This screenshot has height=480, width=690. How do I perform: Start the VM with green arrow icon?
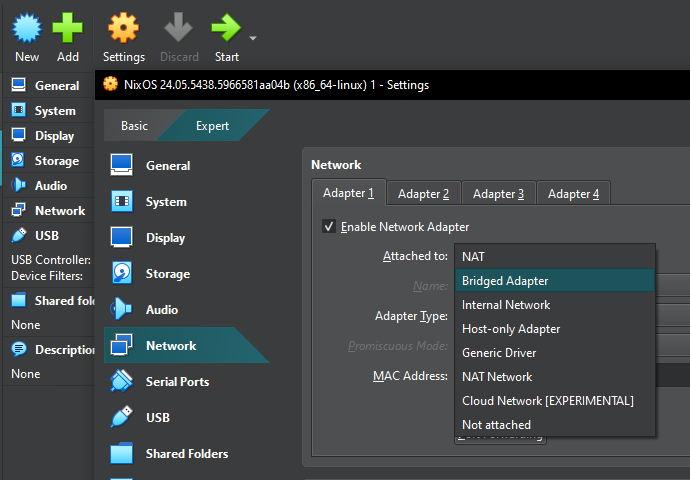226,28
